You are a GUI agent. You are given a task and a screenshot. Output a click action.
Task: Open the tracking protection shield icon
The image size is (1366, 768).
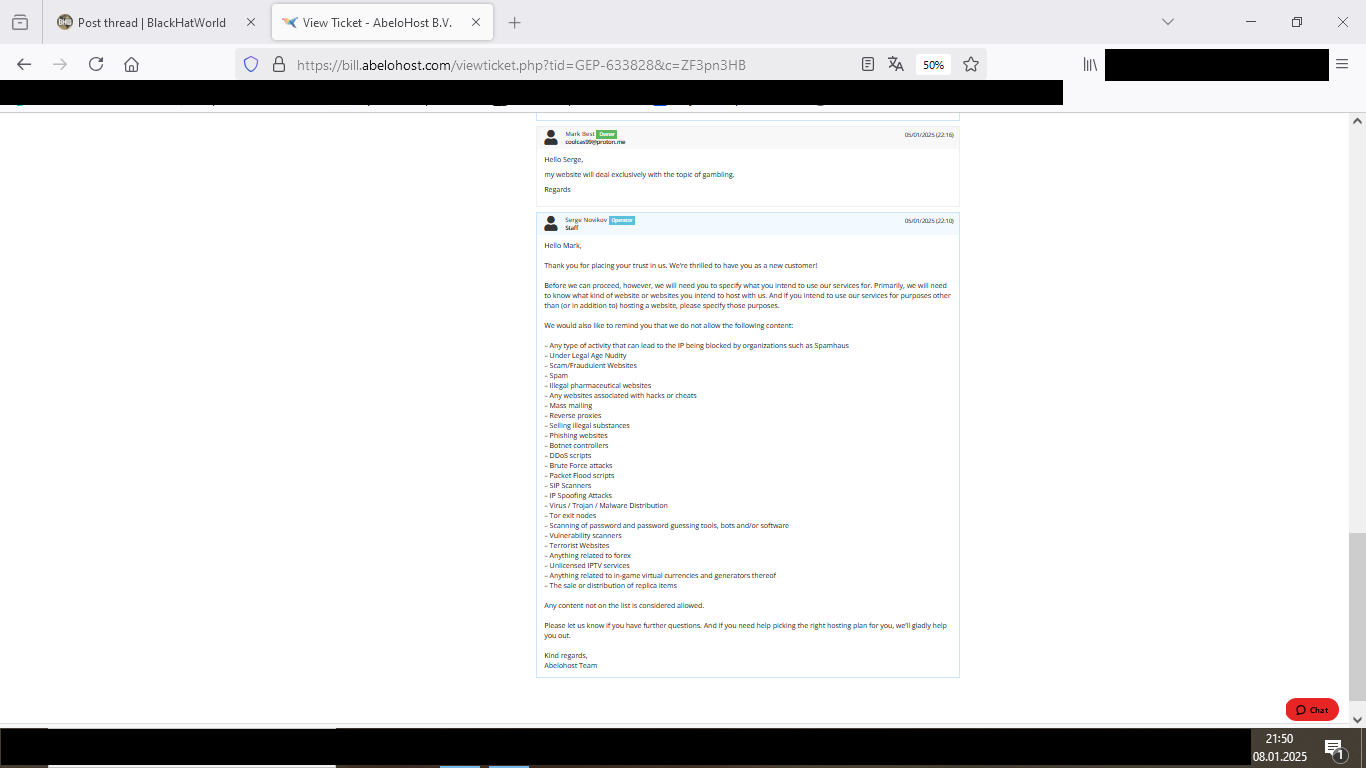click(251, 64)
